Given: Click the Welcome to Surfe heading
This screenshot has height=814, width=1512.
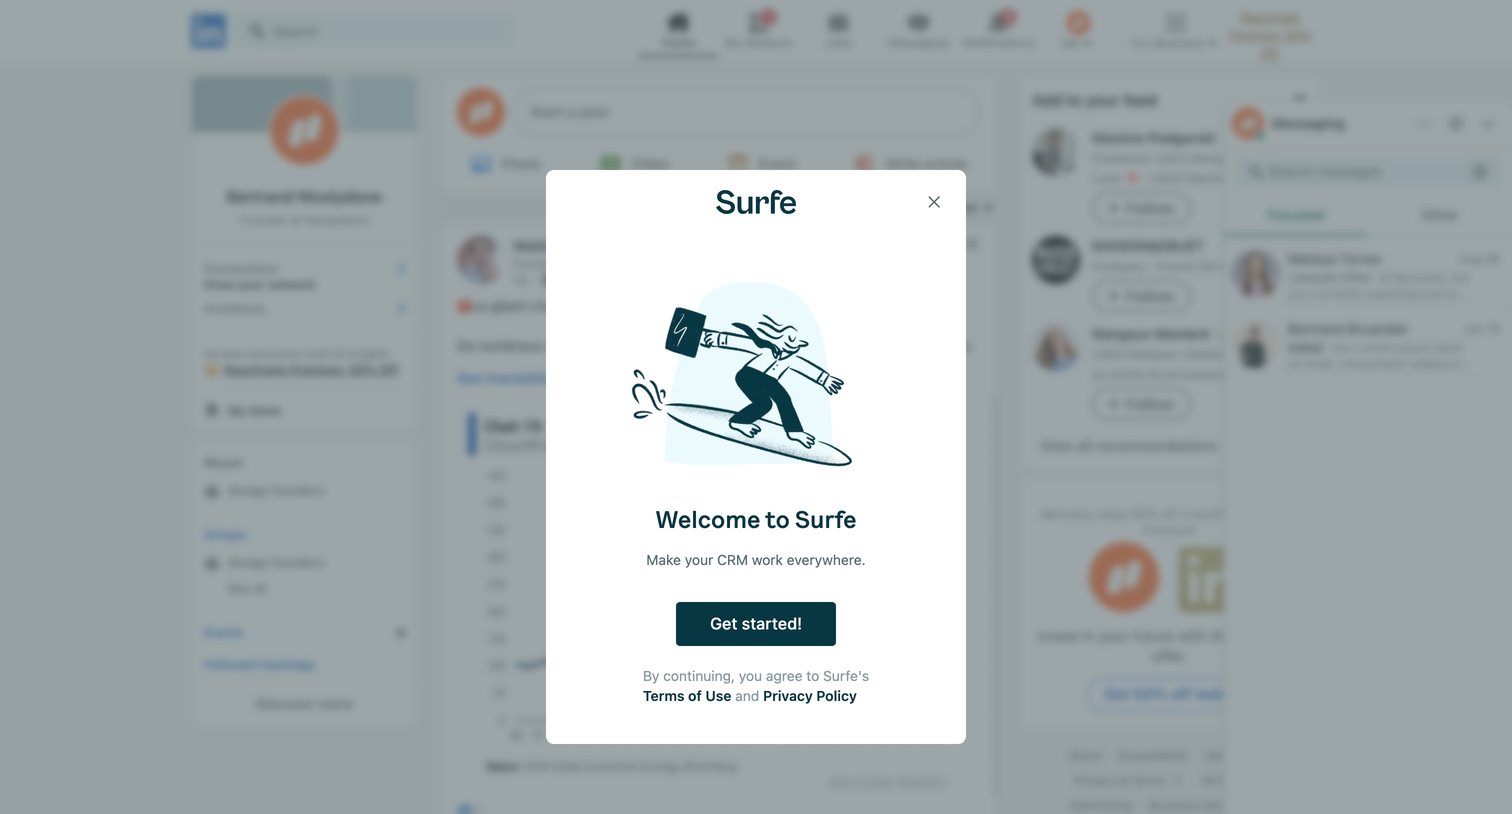Looking at the screenshot, I should click(756, 520).
